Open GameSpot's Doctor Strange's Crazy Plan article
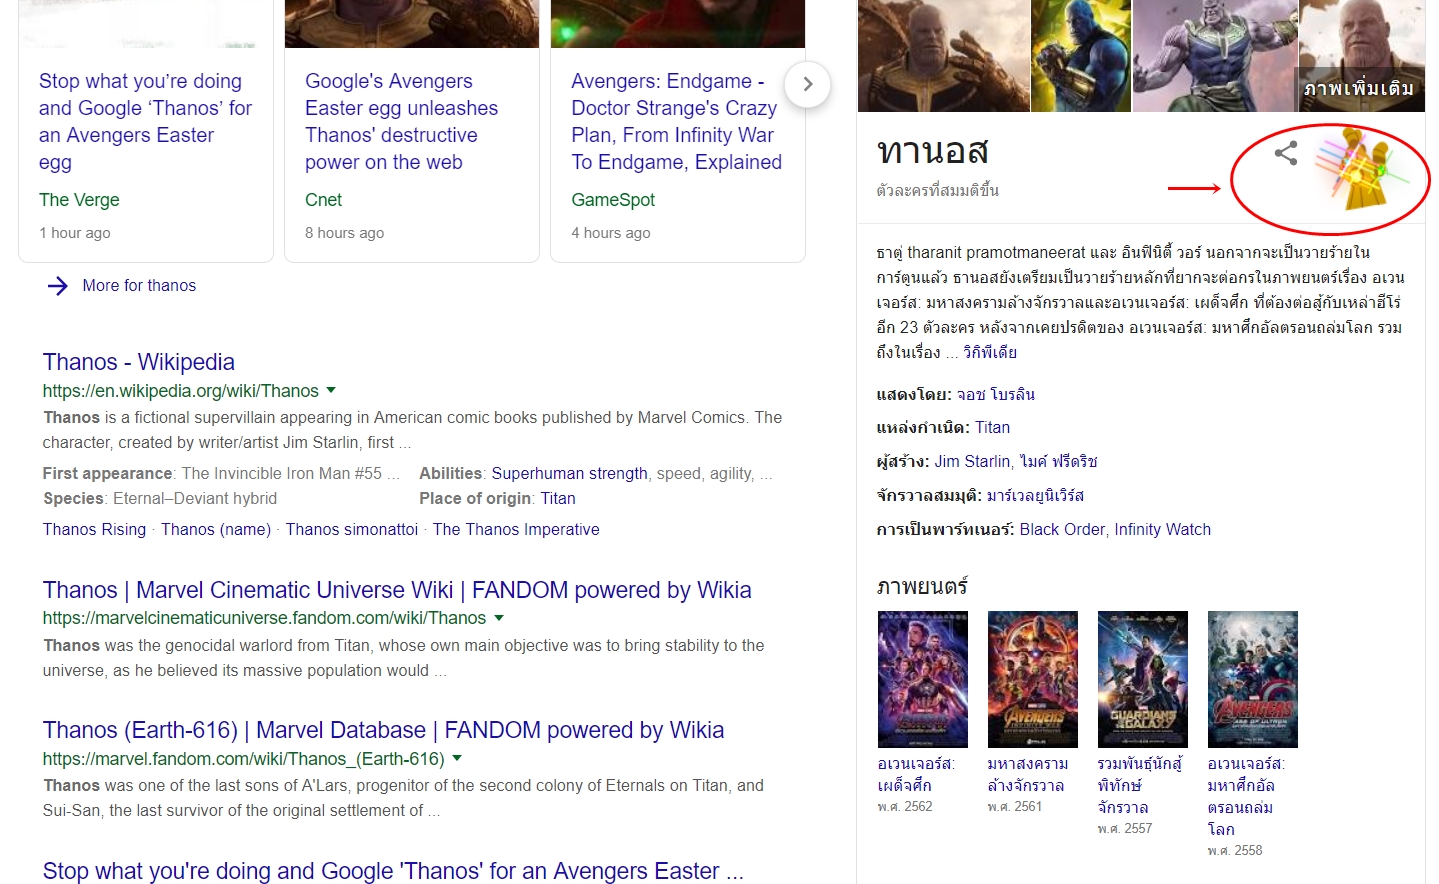 (676, 121)
